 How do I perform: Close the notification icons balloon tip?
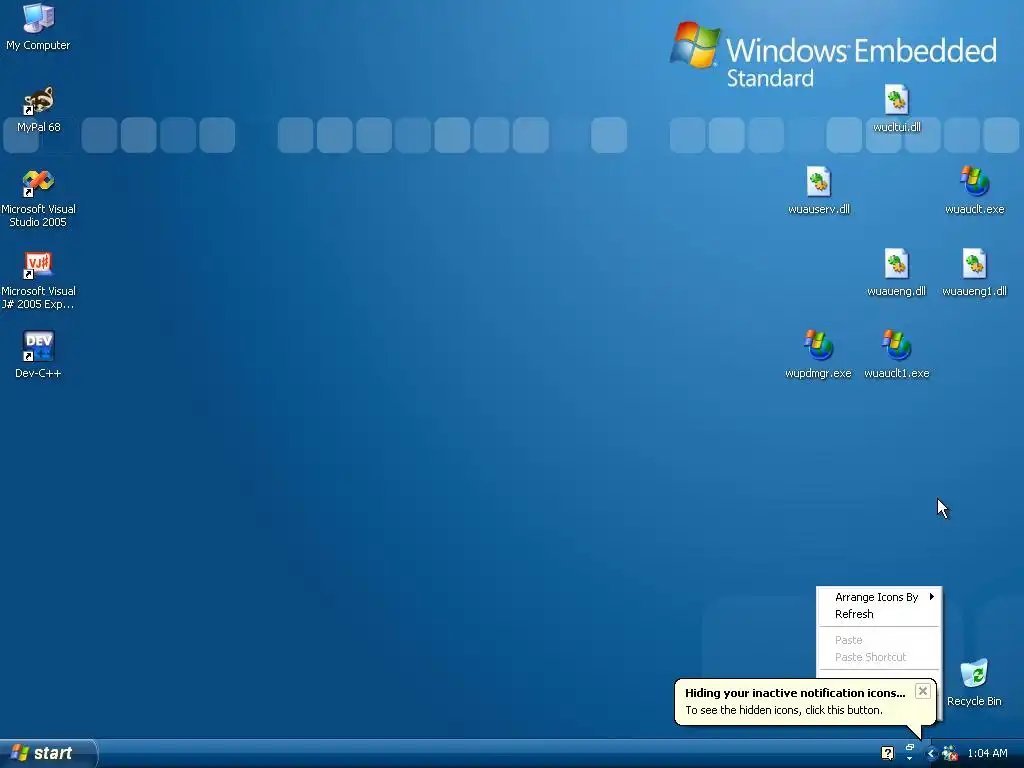point(922,691)
